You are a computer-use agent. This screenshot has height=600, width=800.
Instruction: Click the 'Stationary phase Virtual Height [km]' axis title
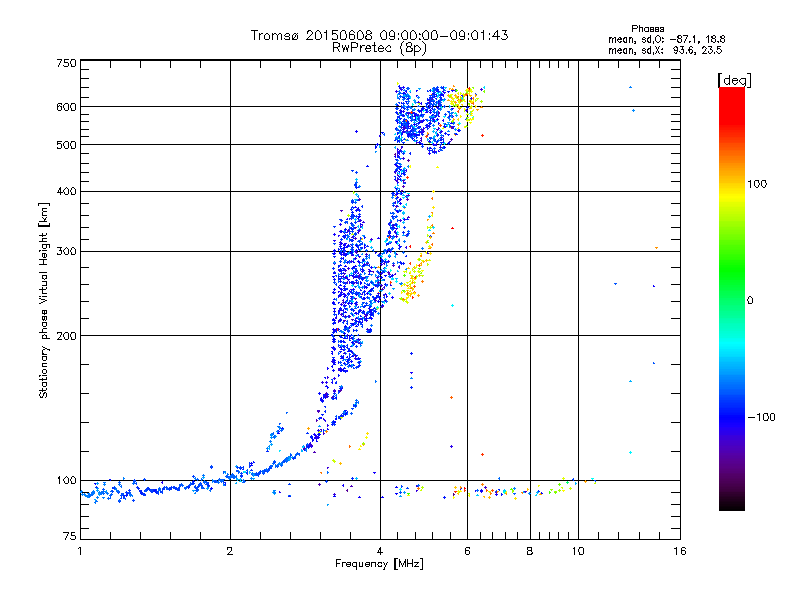44,301
